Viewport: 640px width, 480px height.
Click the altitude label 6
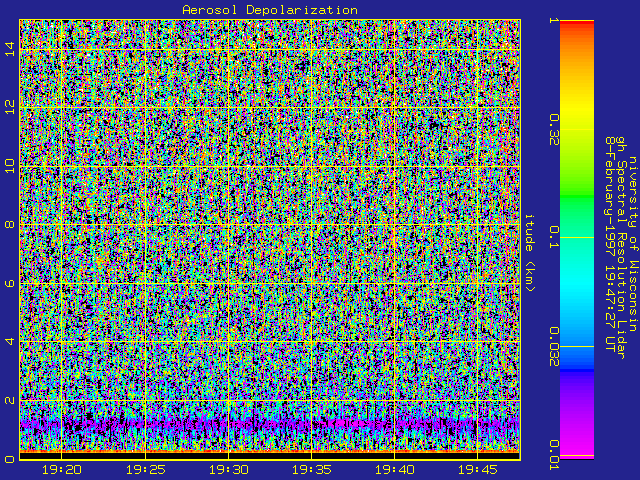point(10,283)
